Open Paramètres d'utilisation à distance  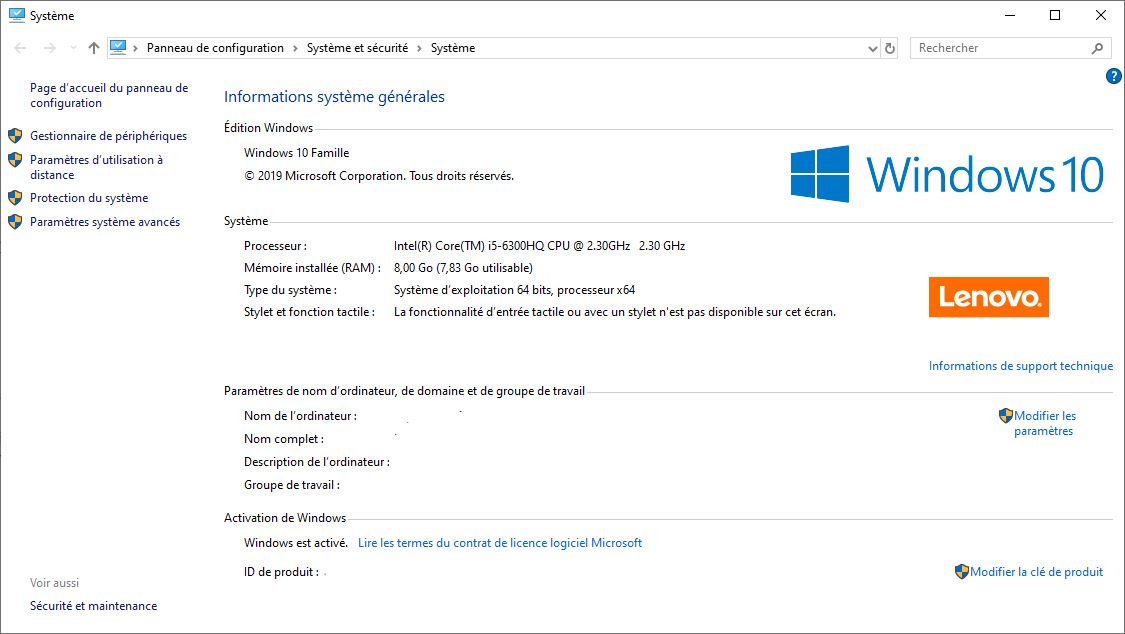[96, 167]
